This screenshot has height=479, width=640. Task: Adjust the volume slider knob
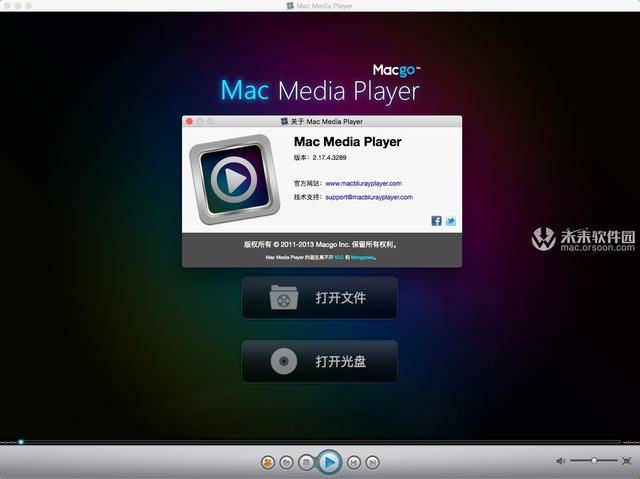click(x=594, y=461)
